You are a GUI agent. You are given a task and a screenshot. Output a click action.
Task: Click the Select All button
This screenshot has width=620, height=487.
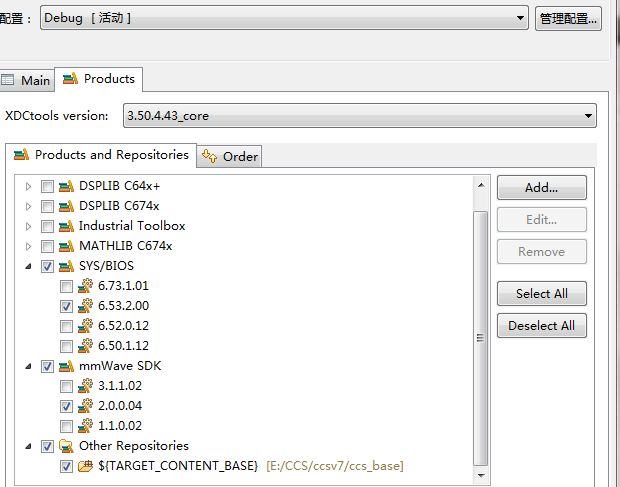click(x=542, y=294)
